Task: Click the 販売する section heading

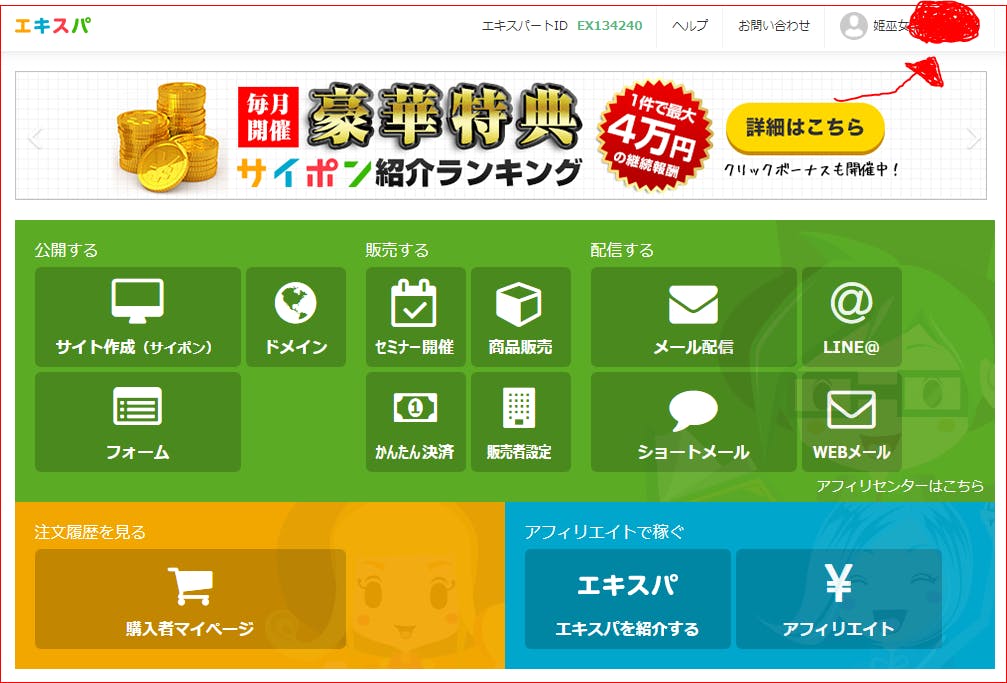Action: (x=397, y=250)
